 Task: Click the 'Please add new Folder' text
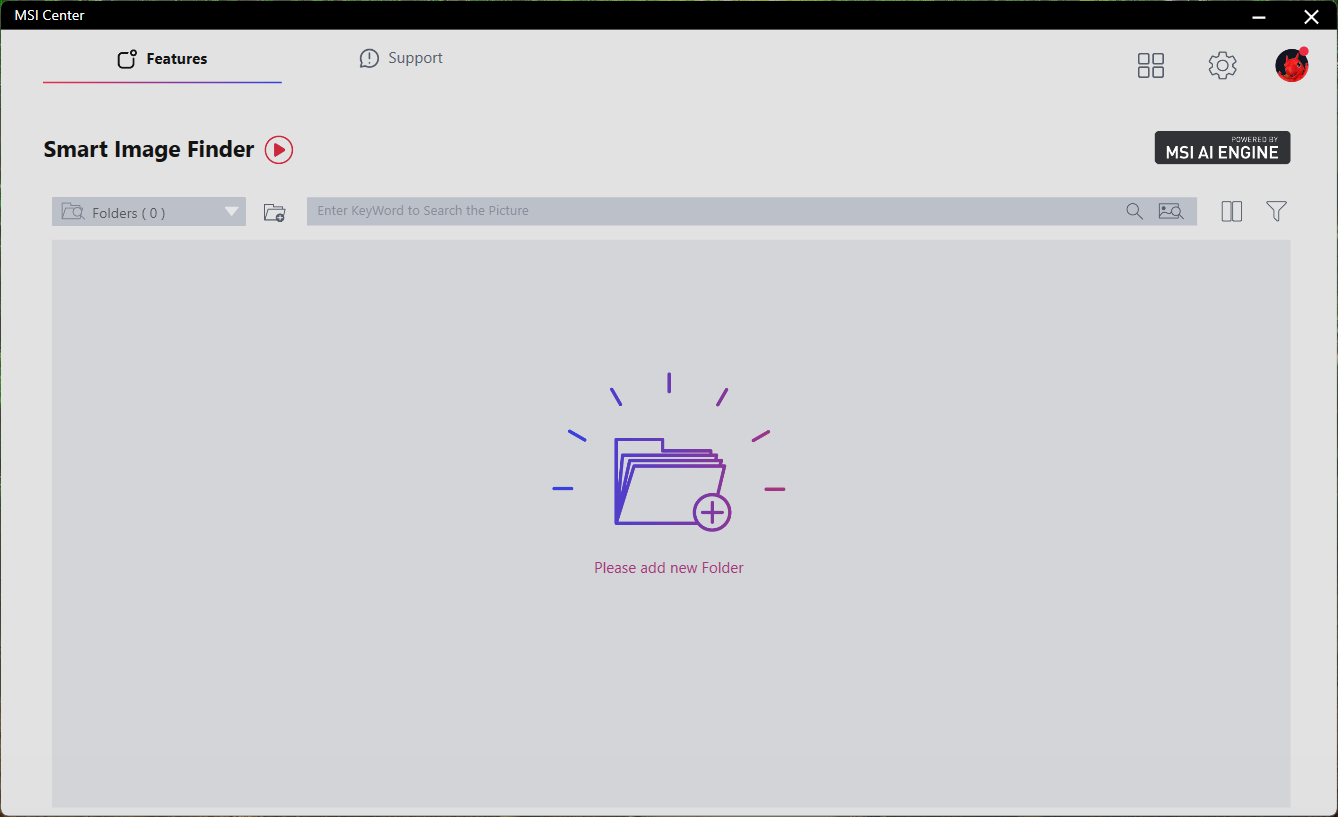669,568
